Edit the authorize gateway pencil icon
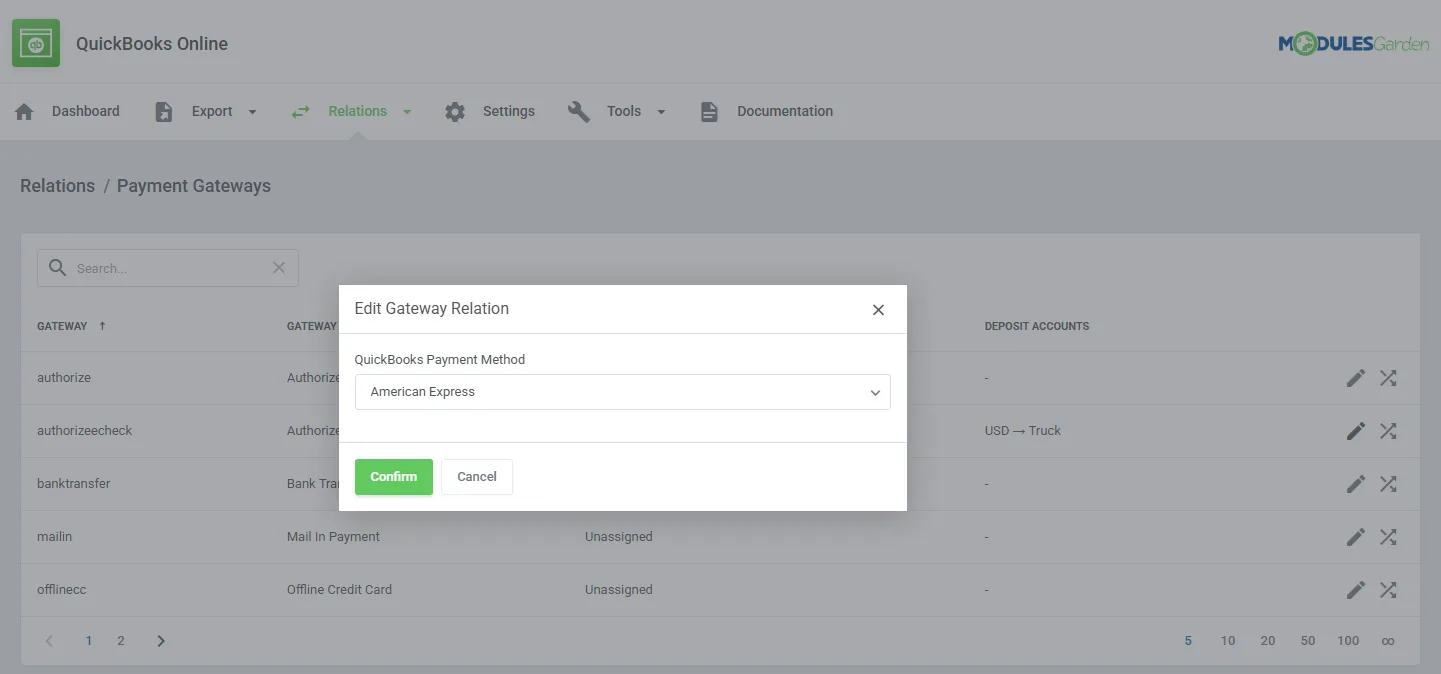Screen dimensions: 1441x674 tap(1356, 378)
